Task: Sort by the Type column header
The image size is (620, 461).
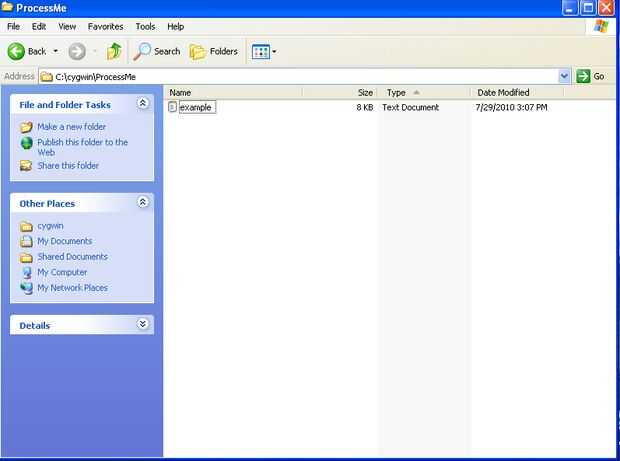Action: tap(424, 93)
